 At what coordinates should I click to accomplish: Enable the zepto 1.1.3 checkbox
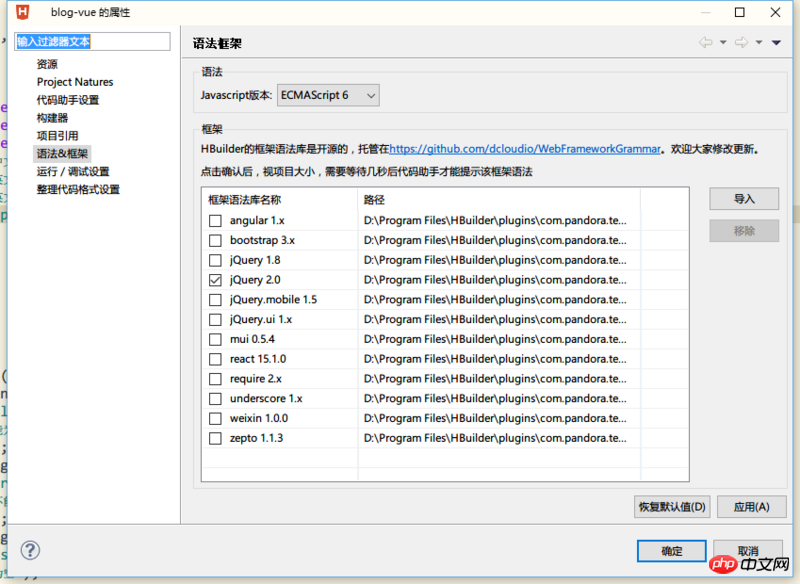[x=215, y=438]
